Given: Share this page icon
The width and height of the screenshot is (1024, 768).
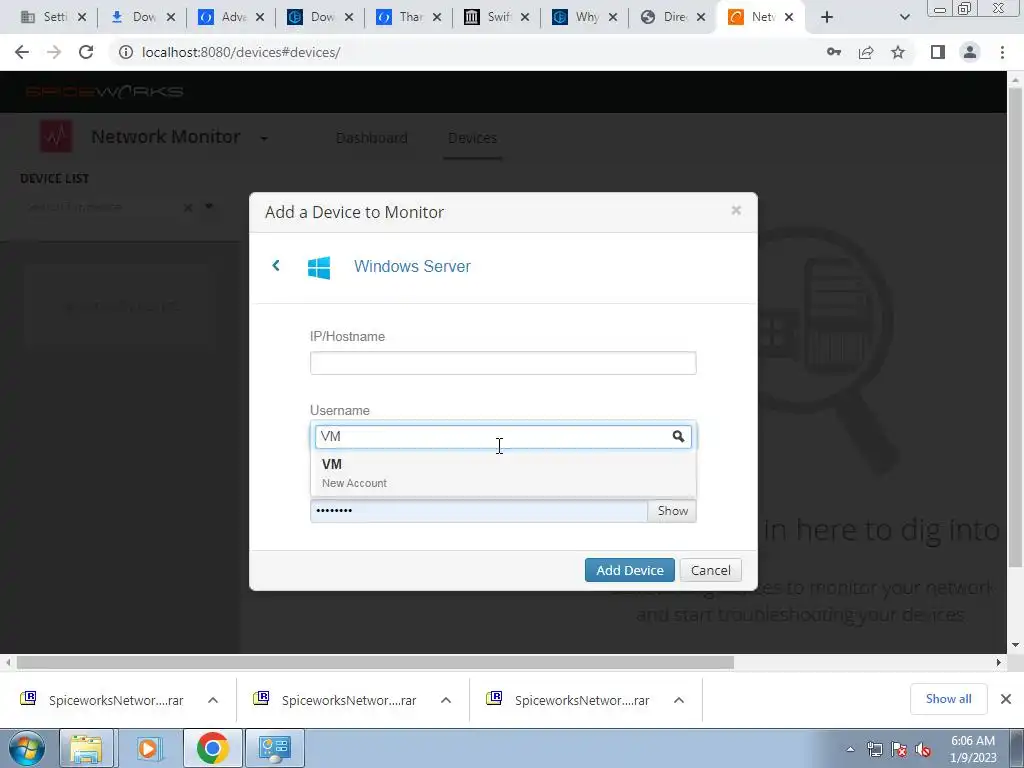Looking at the screenshot, I should pyautogui.click(x=866, y=52).
